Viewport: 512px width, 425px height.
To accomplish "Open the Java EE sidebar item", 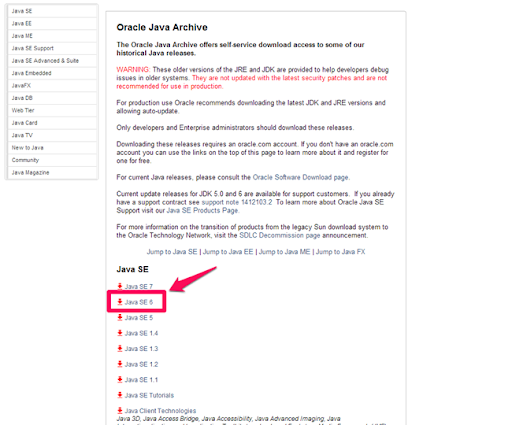I will click(x=52, y=23).
